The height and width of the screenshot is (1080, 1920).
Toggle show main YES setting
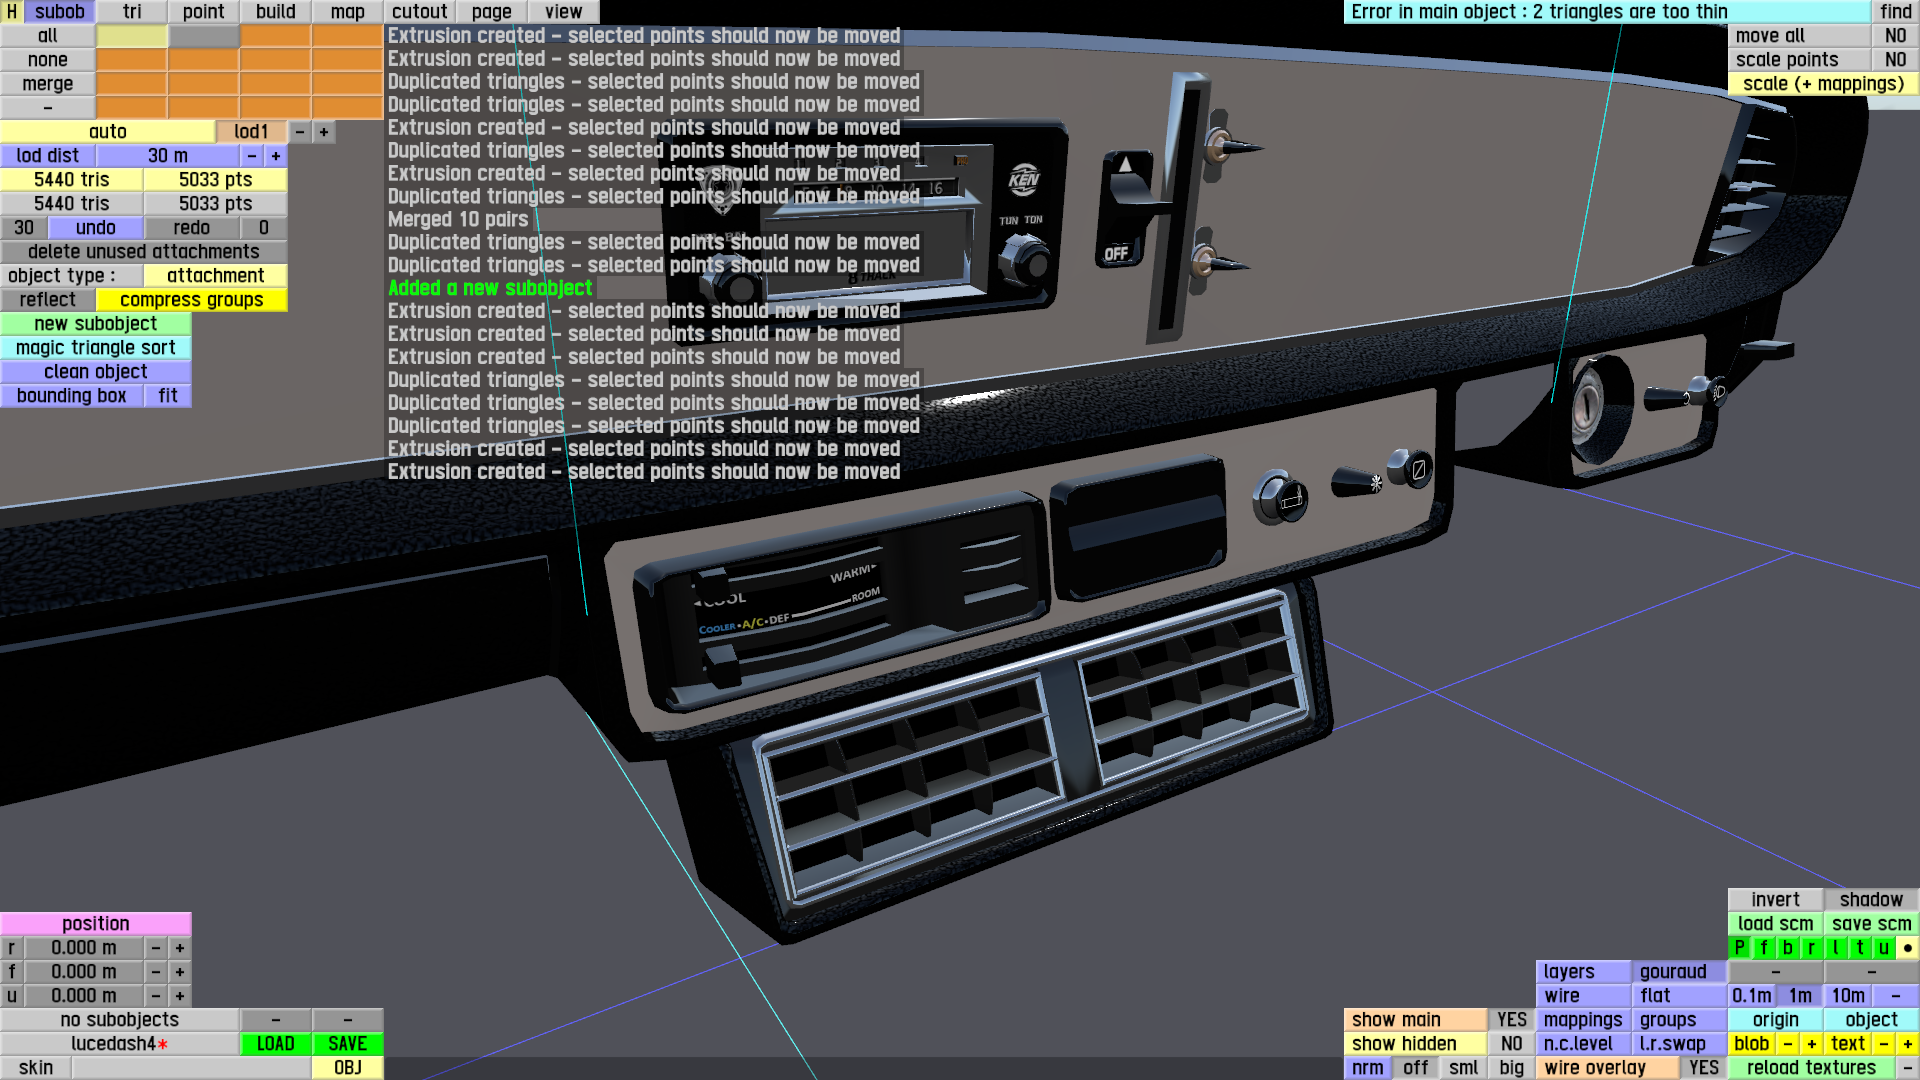1511,1020
